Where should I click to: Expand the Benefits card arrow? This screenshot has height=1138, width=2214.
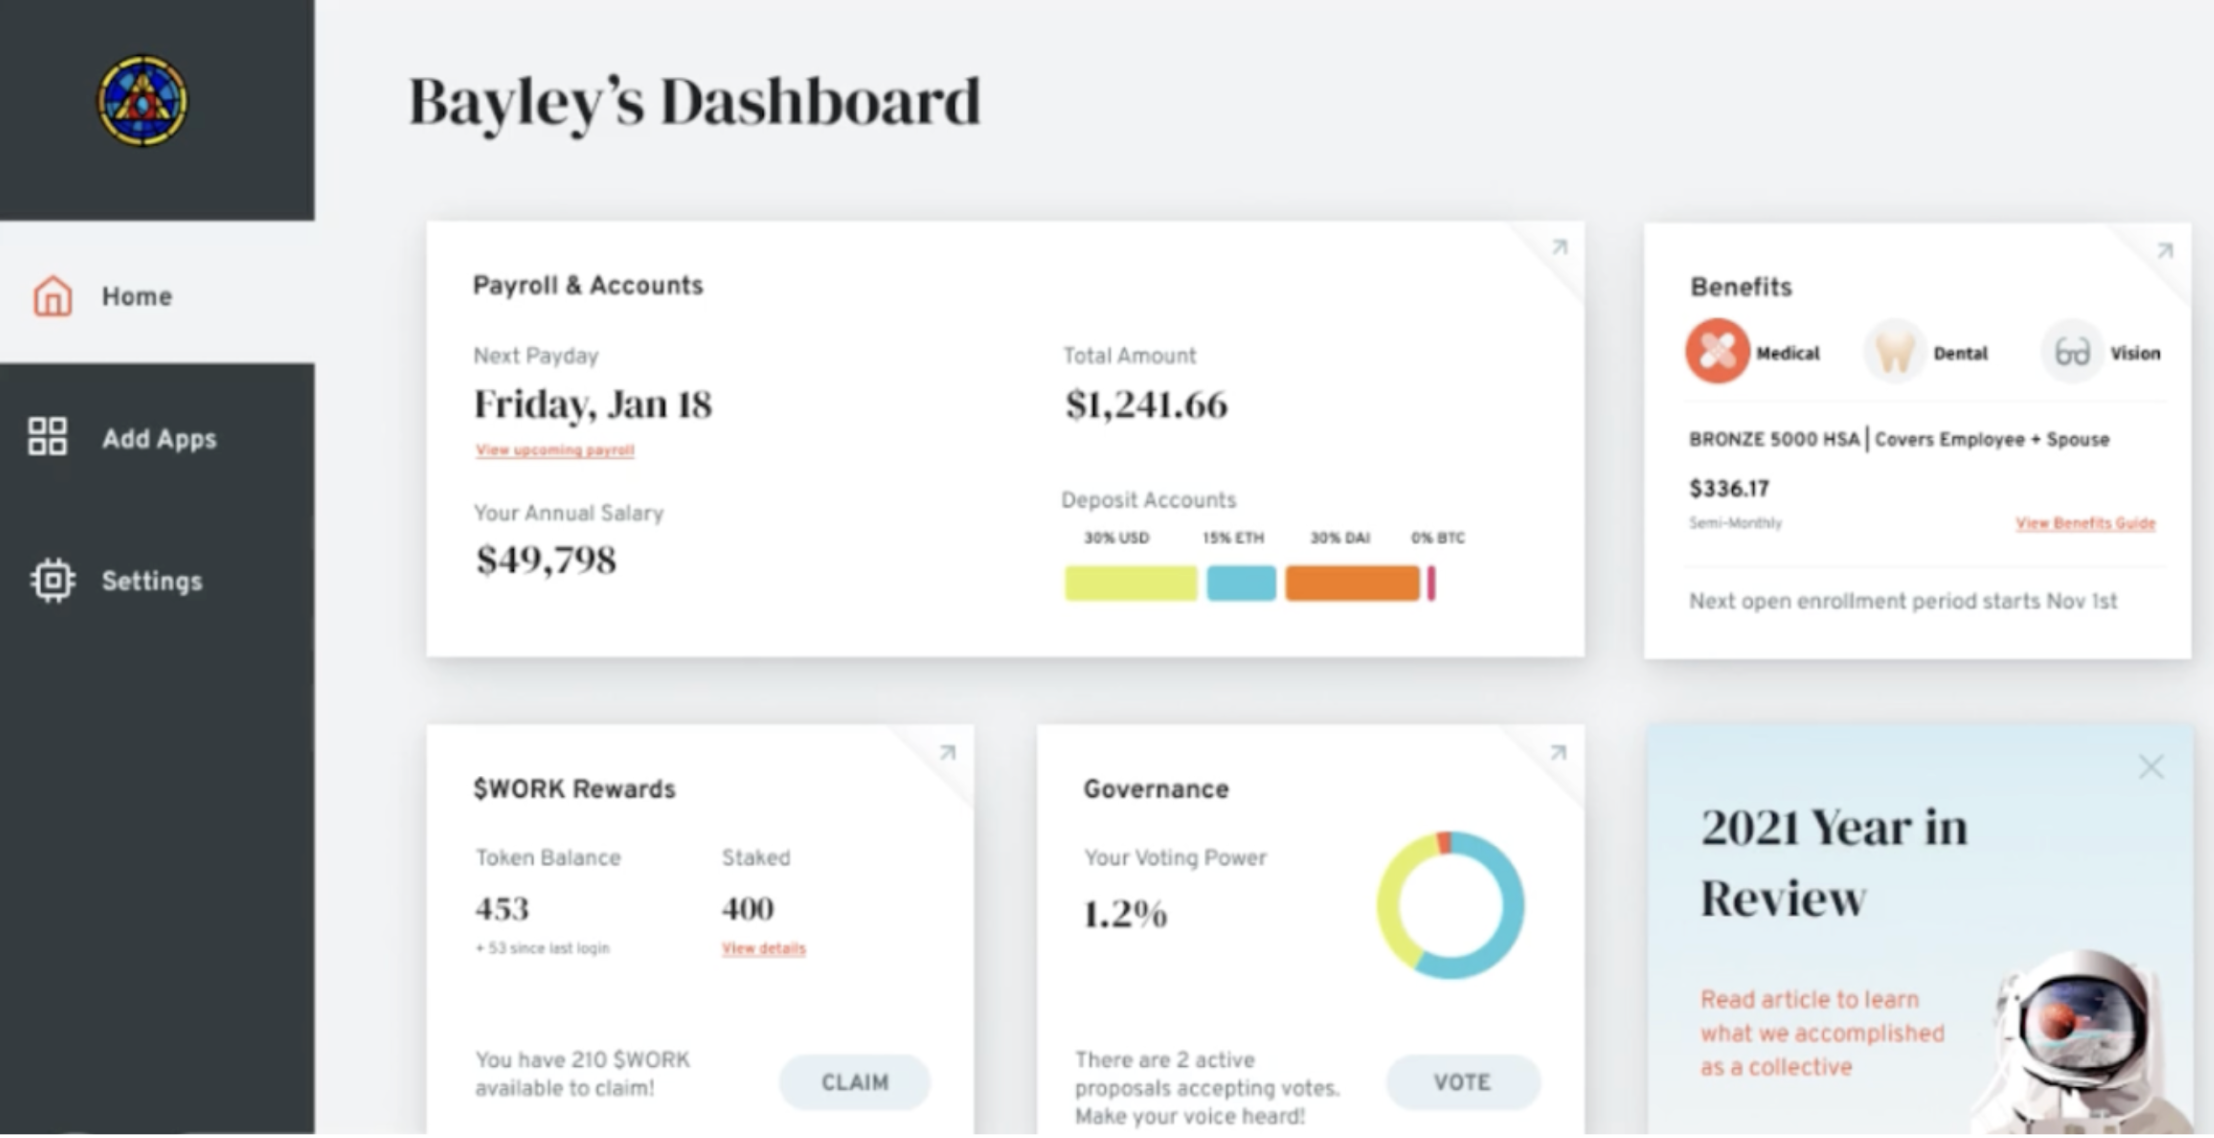(x=2164, y=251)
